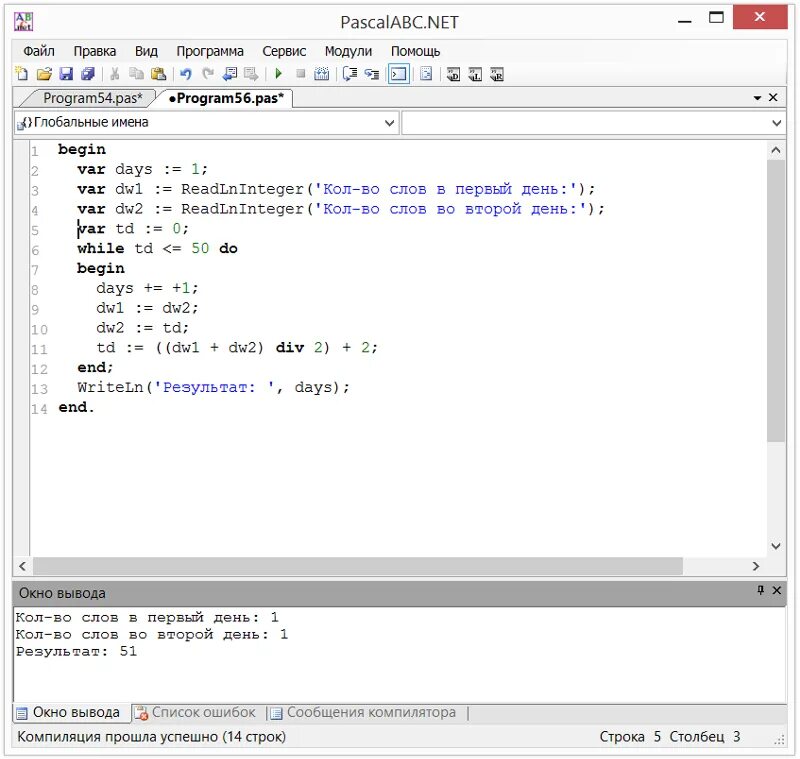
Task: Toggle the output window toolbar button
Action: [398, 74]
